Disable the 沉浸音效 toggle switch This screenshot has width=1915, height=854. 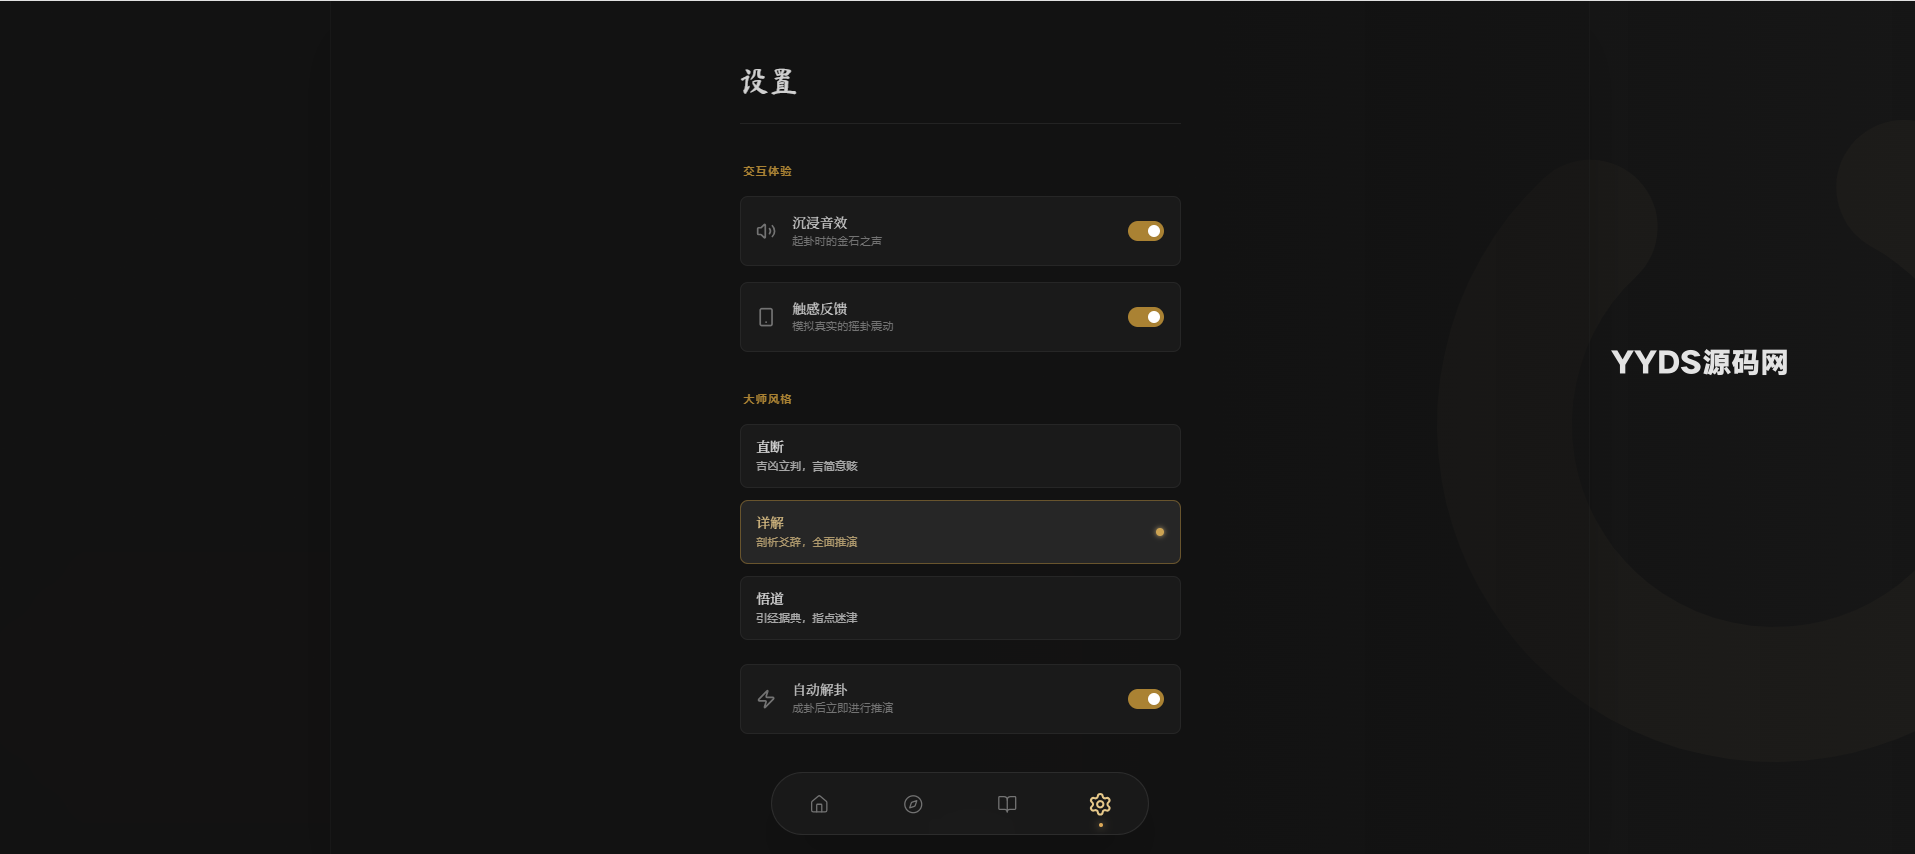tap(1146, 231)
